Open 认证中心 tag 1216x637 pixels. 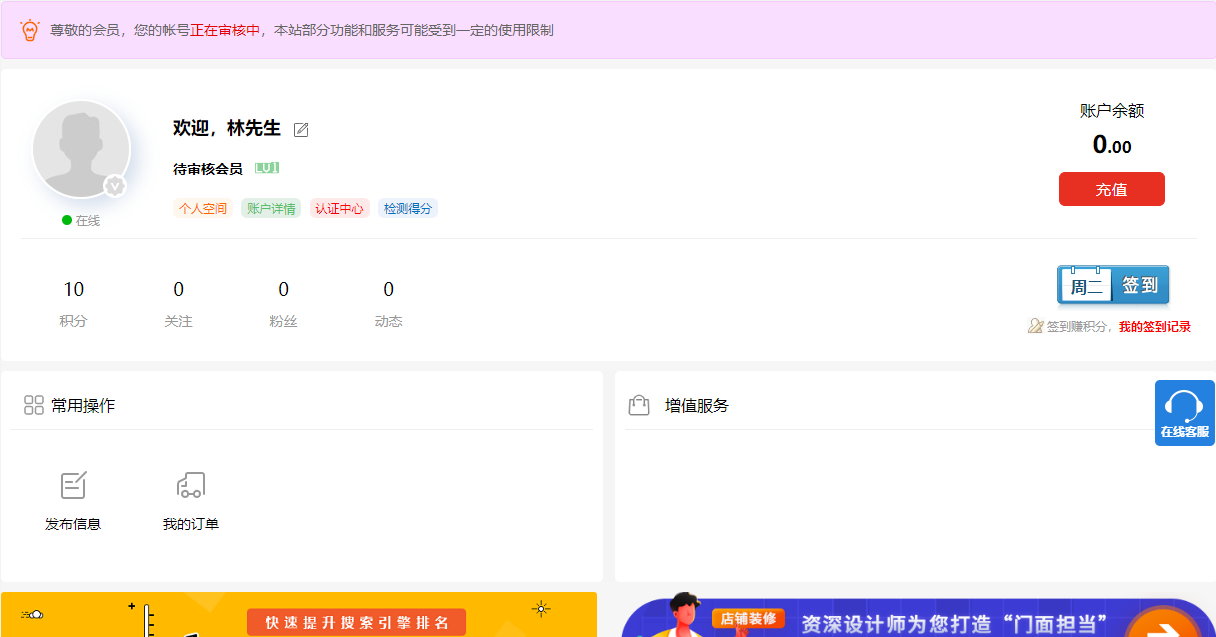click(x=339, y=209)
